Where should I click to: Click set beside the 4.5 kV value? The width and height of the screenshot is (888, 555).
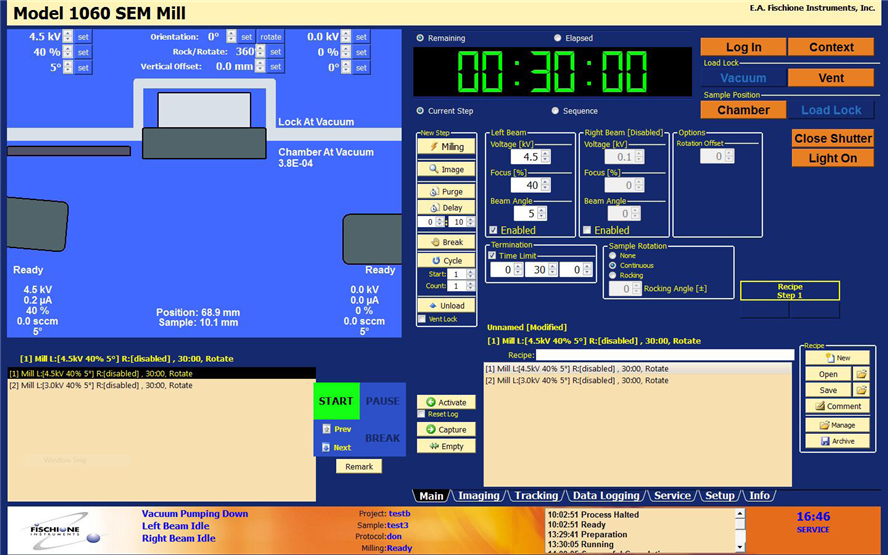(x=83, y=36)
